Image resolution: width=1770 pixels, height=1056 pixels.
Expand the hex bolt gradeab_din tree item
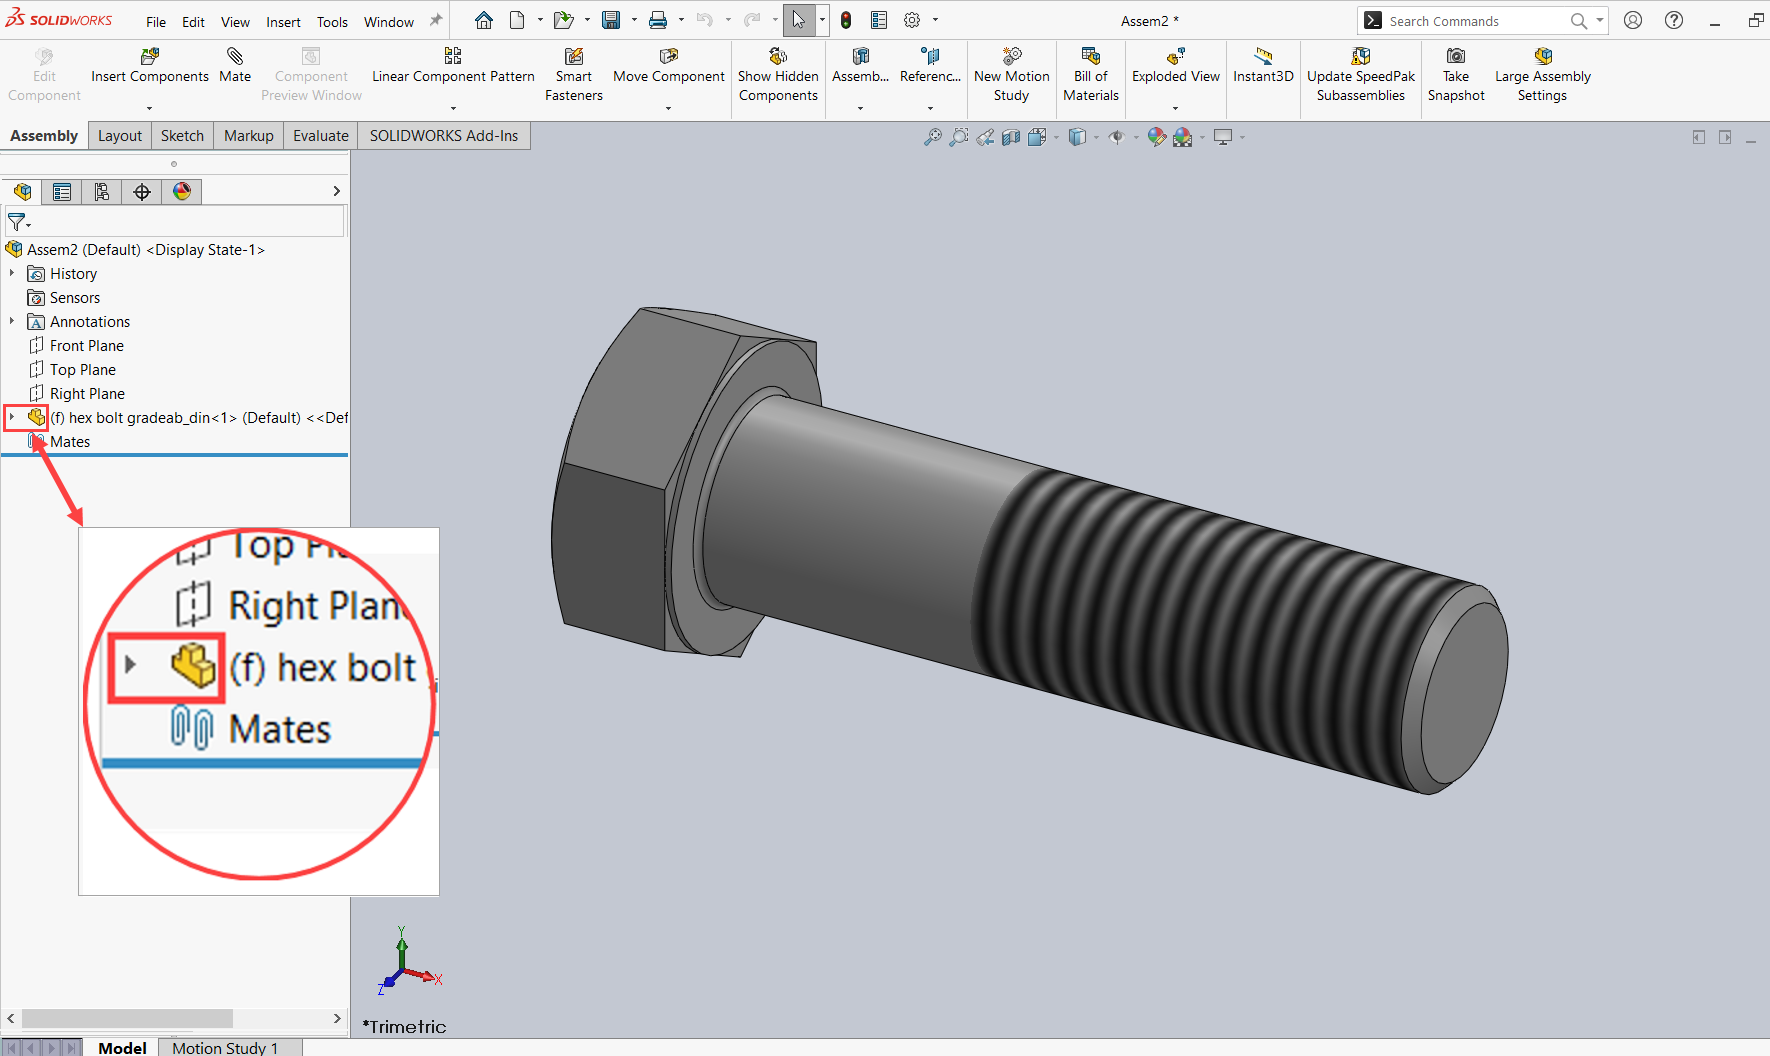click(x=12, y=417)
